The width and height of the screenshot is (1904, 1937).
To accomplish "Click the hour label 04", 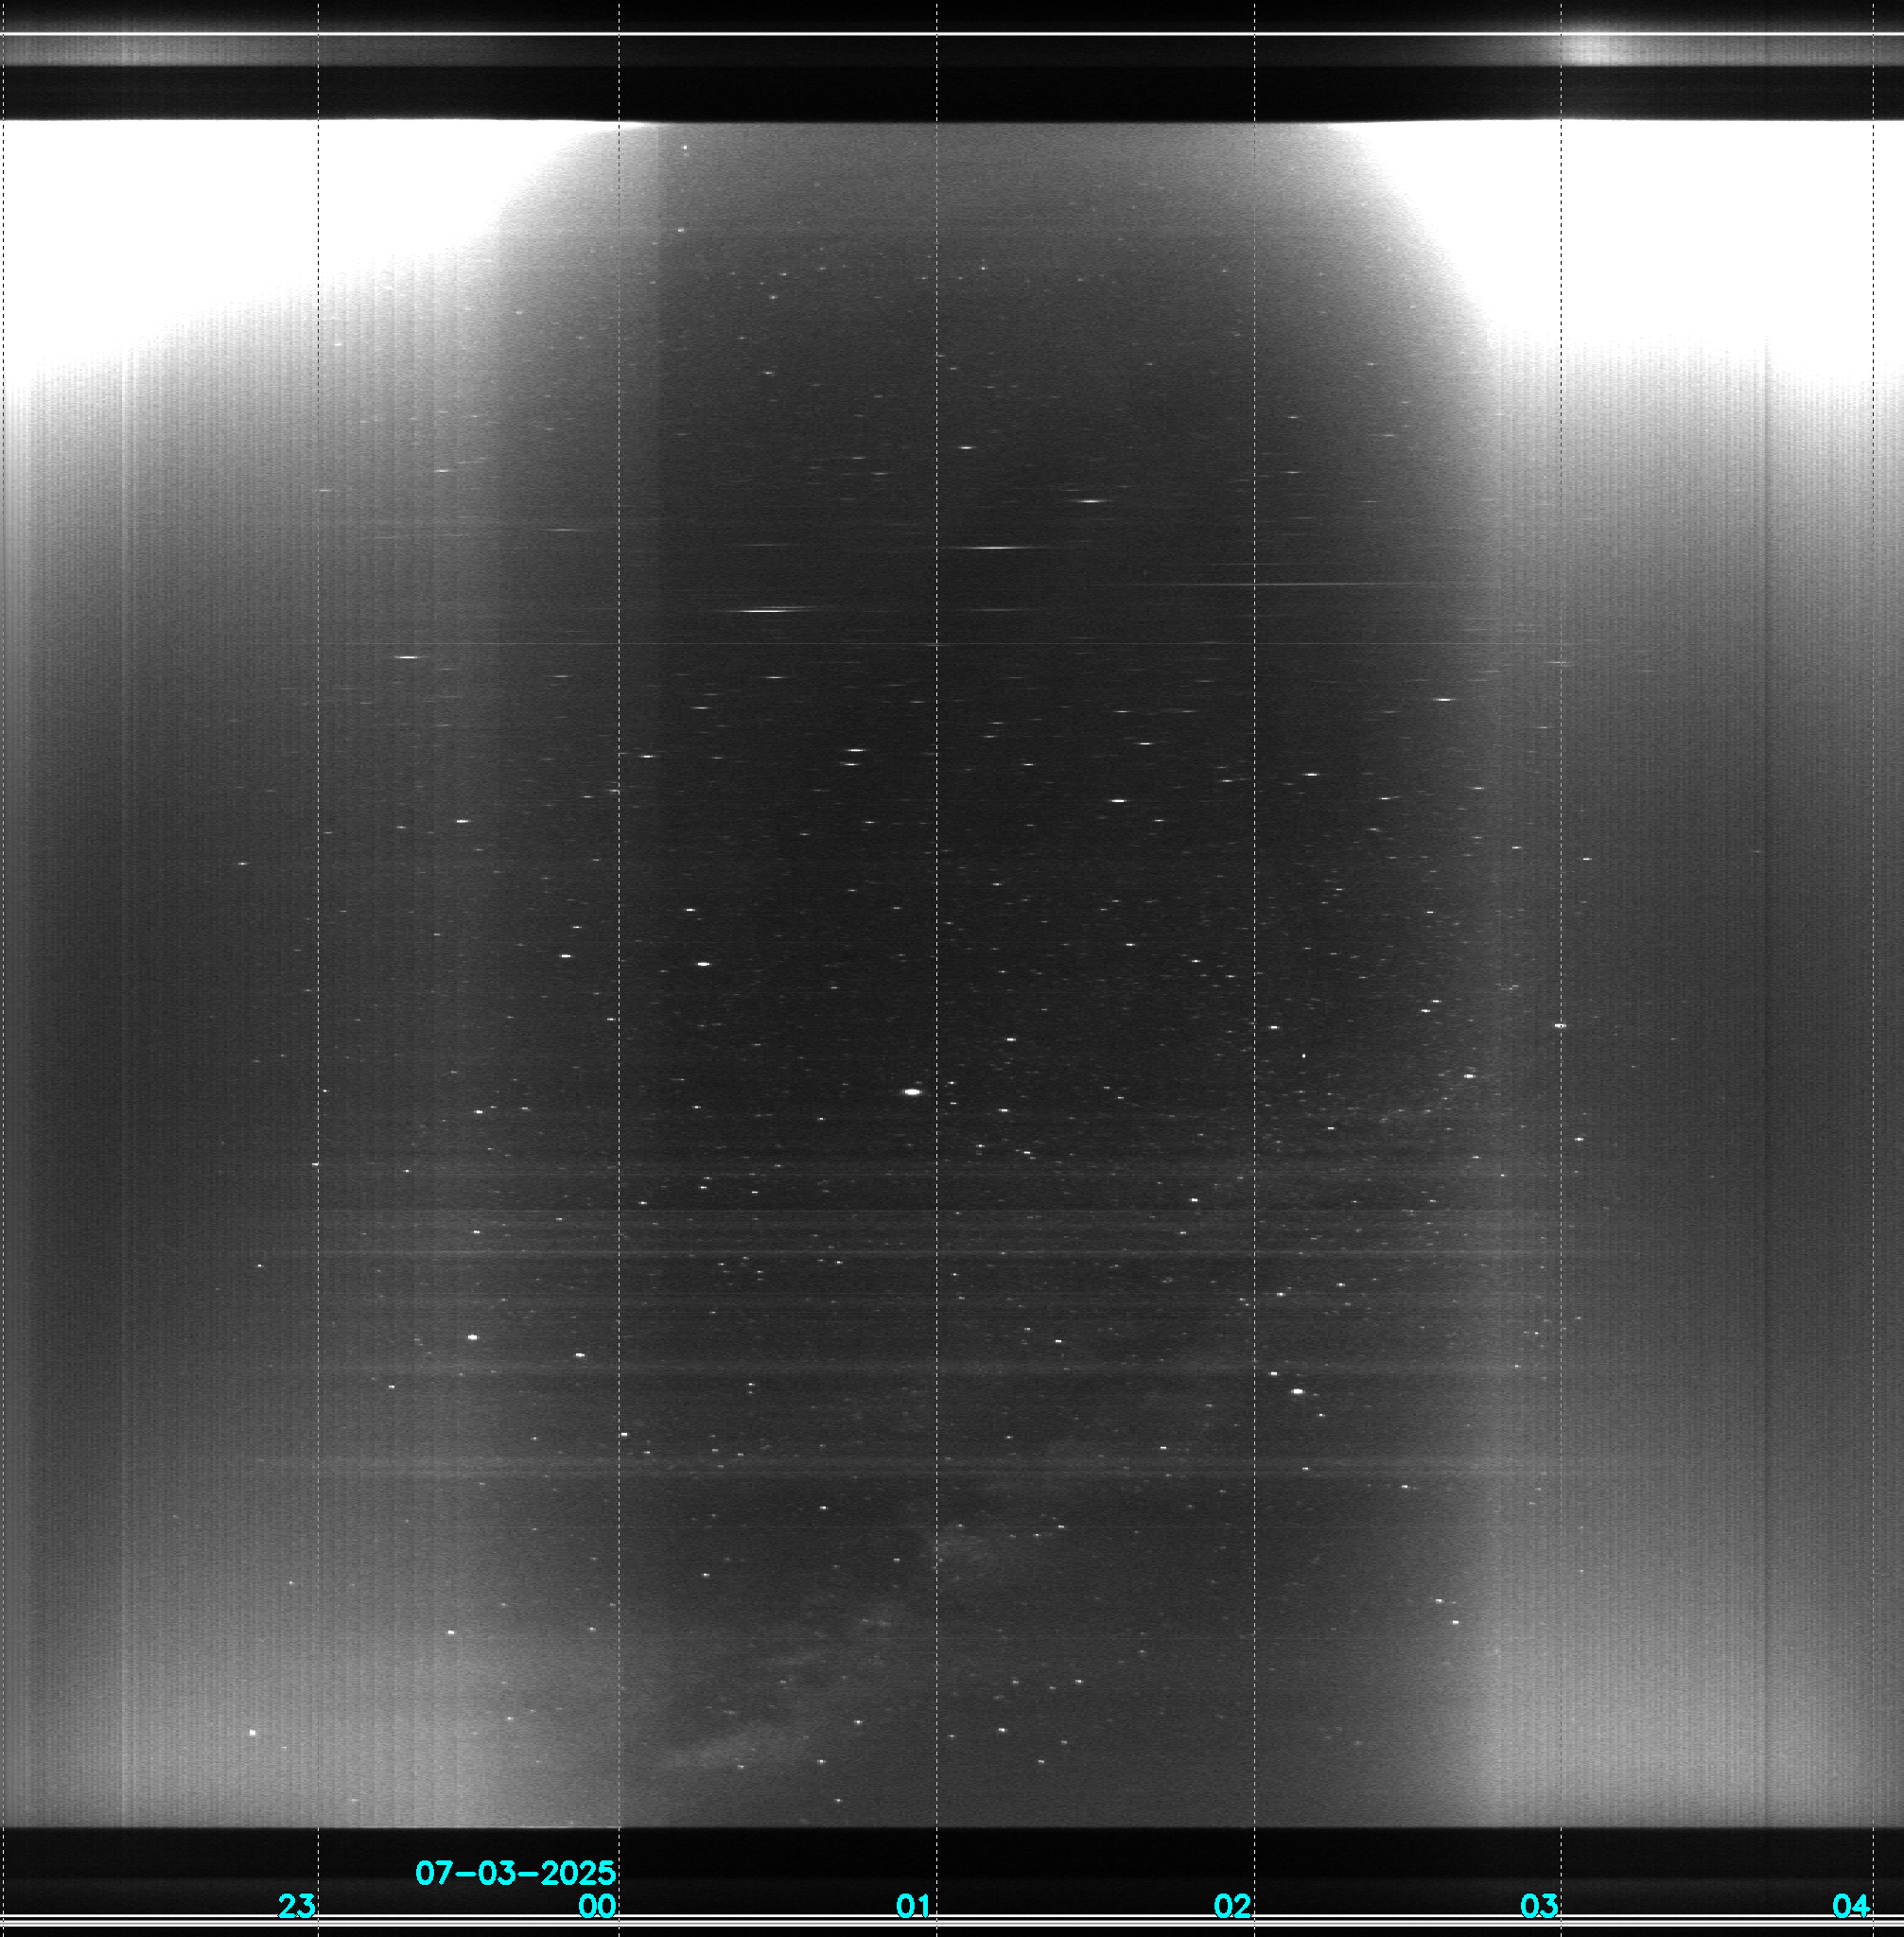I will click(1851, 1906).
